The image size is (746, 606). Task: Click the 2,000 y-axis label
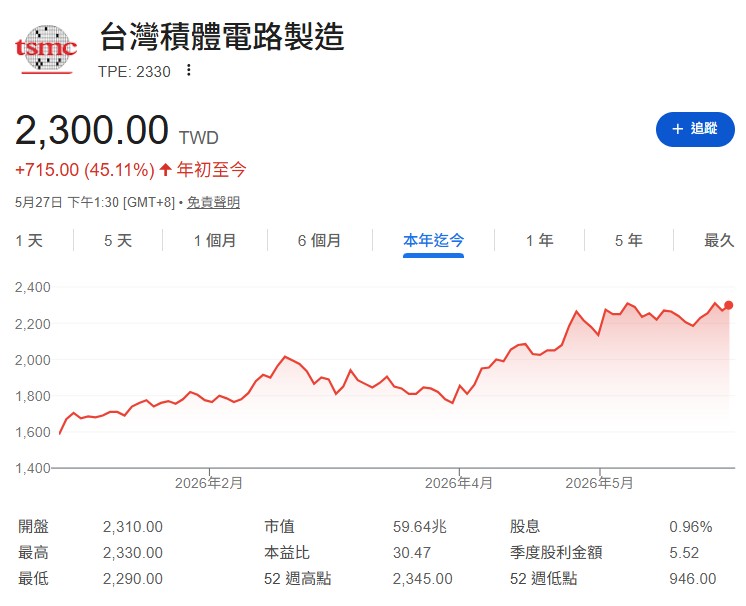click(32, 360)
